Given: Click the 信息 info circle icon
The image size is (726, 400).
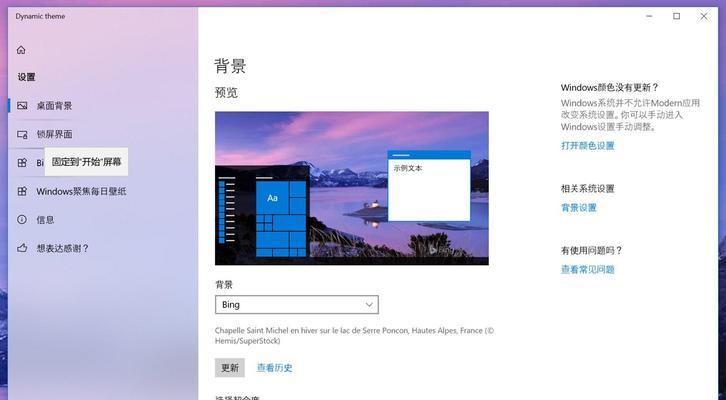Looking at the screenshot, I should click(22, 219).
